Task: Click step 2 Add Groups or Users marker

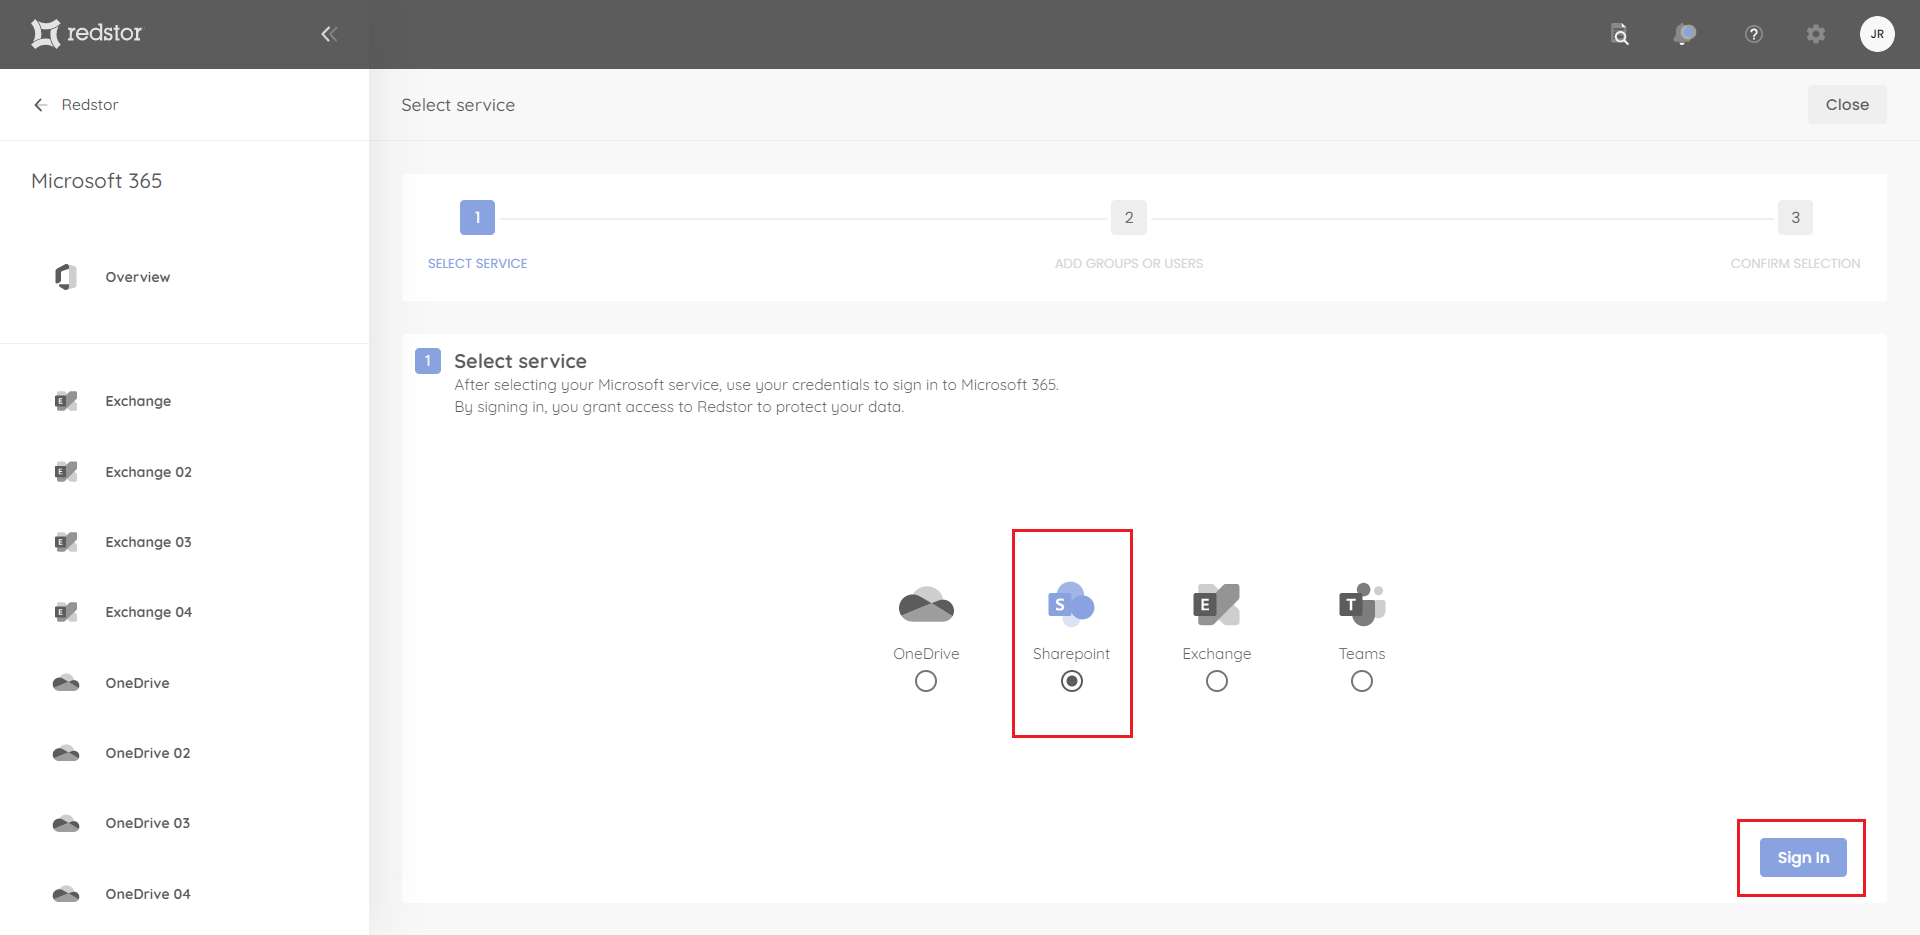Action: (x=1129, y=217)
